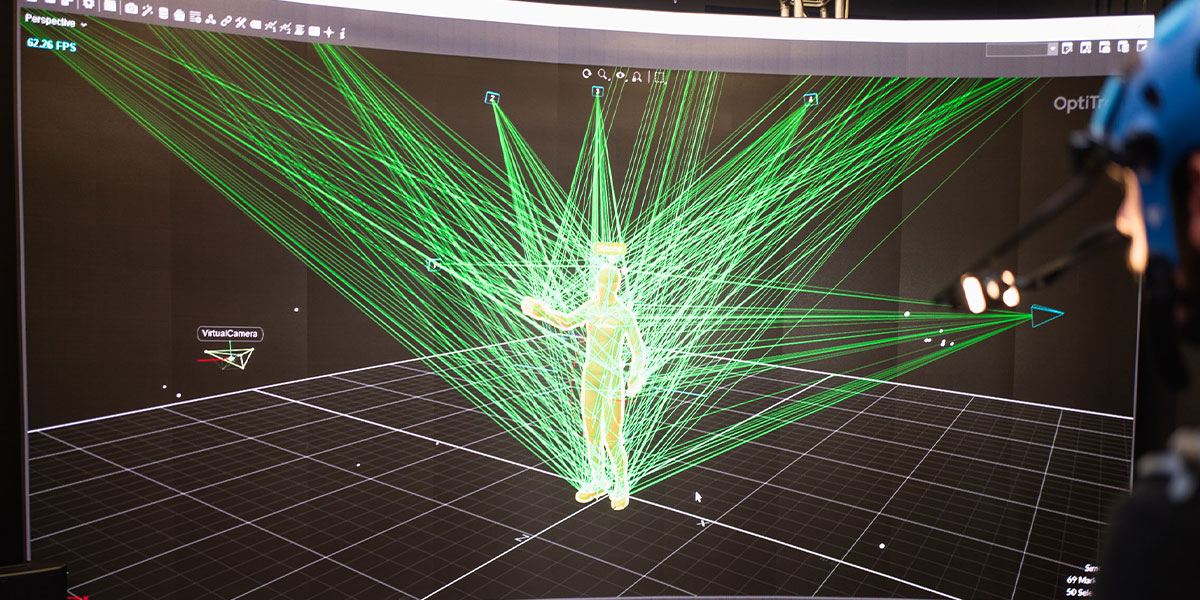Click the chain link icon in the toolbar
The width and height of the screenshot is (1200, 600).
pos(226,20)
